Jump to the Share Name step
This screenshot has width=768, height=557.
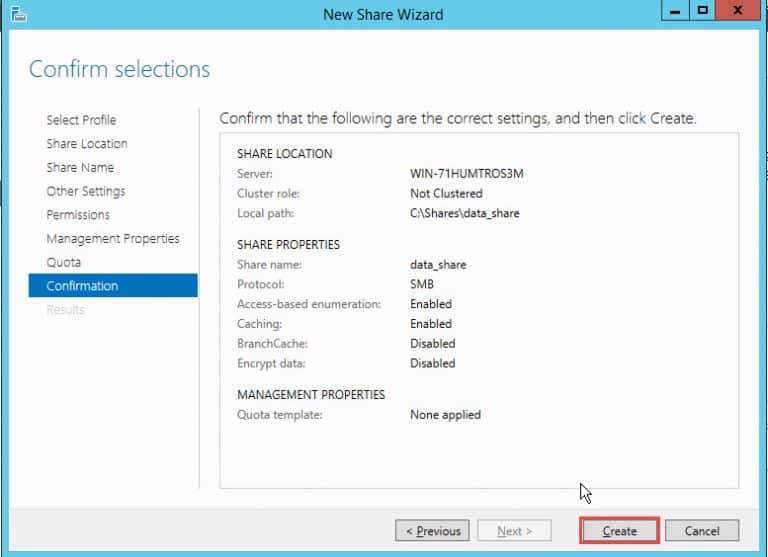[80, 168]
